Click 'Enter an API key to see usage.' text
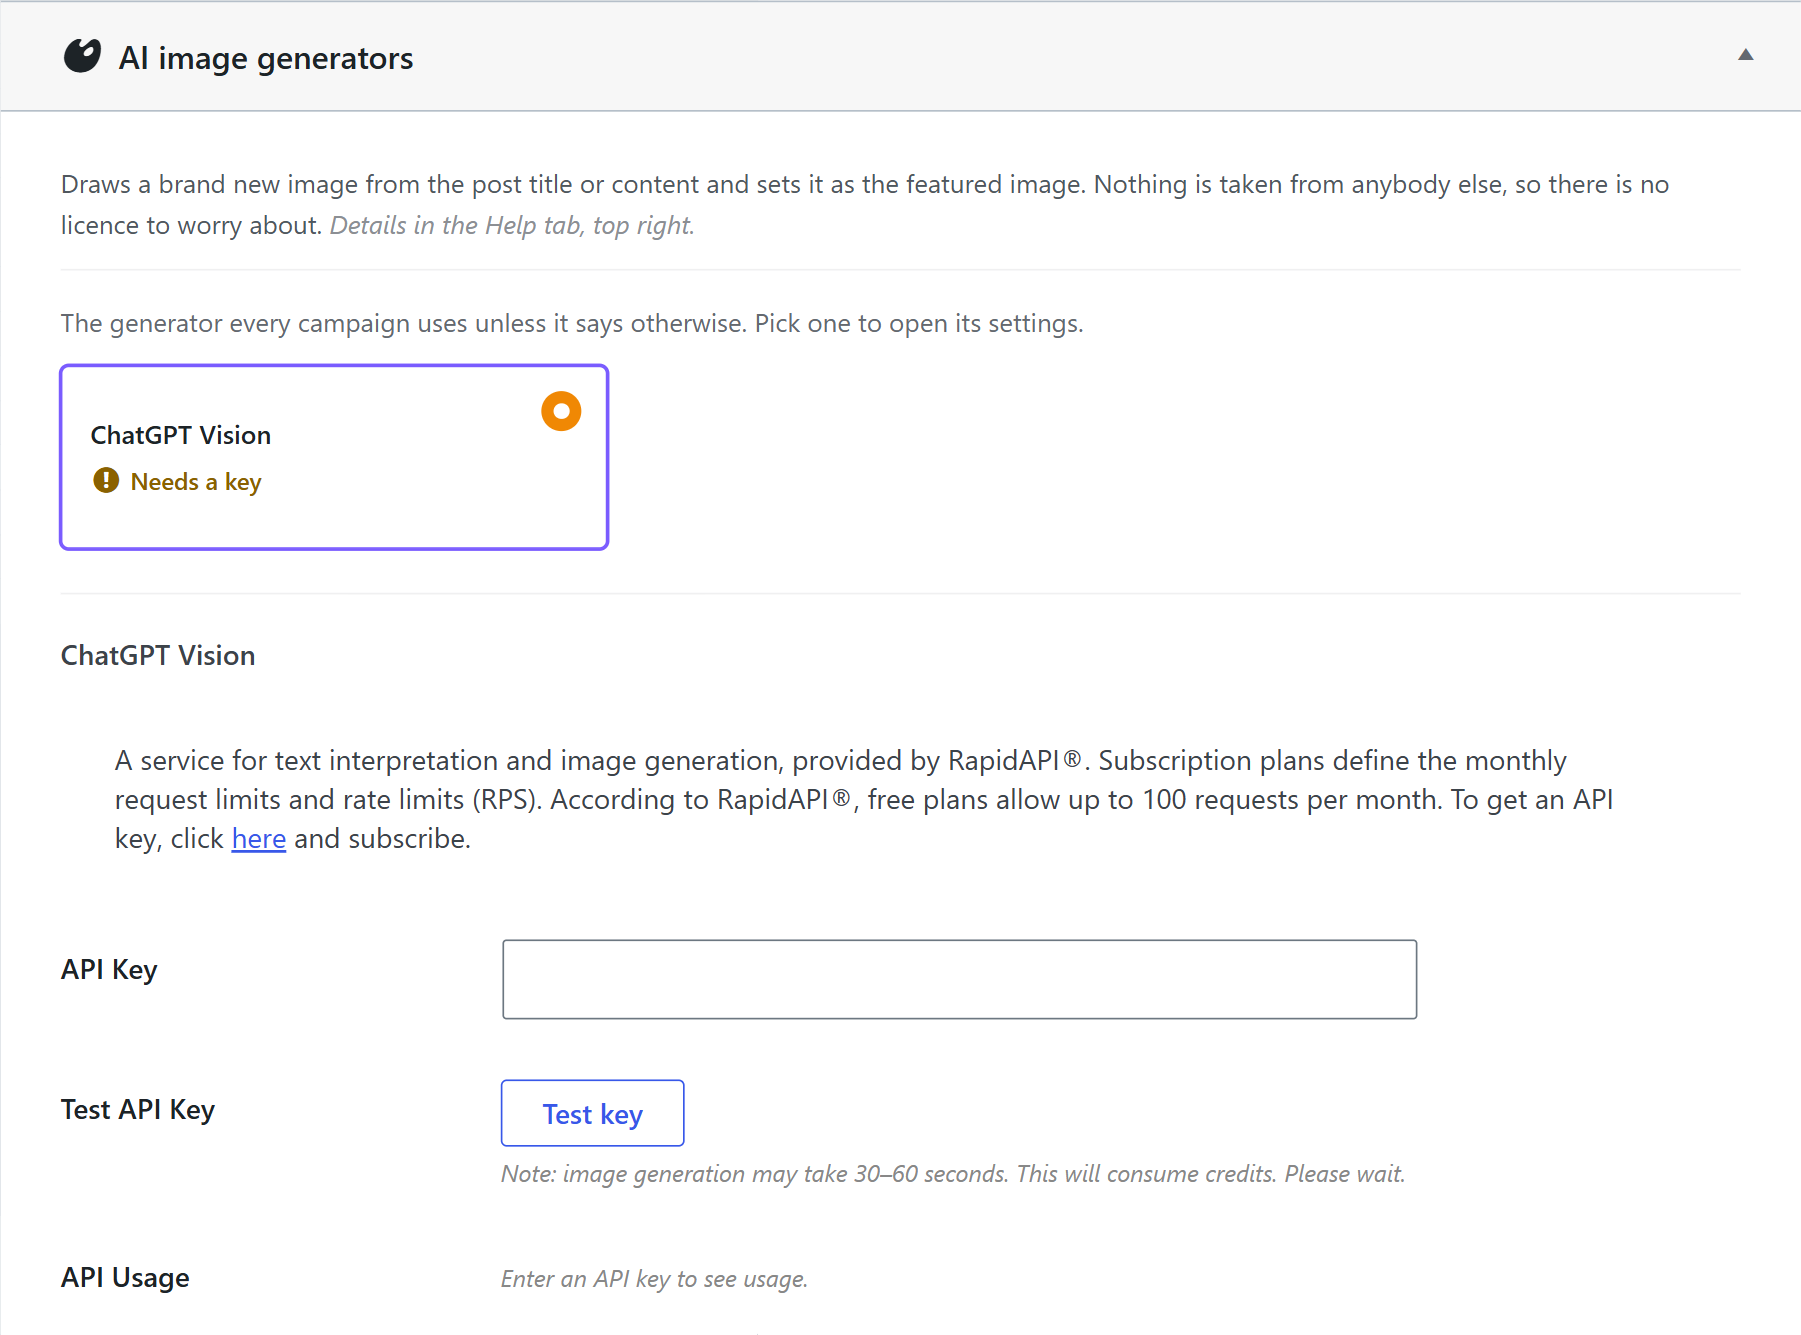This screenshot has height=1335, width=1801. pos(654,1279)
